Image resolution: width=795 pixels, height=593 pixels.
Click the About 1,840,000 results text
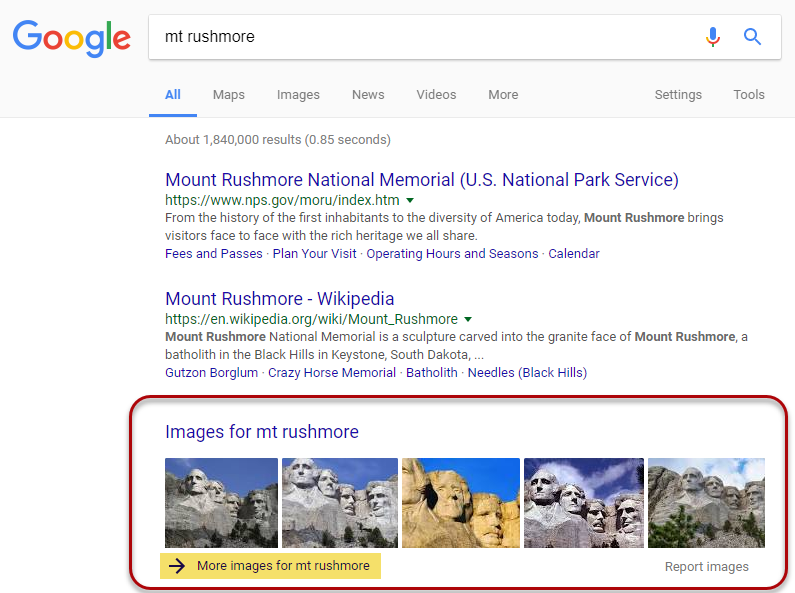click(278, 140)
